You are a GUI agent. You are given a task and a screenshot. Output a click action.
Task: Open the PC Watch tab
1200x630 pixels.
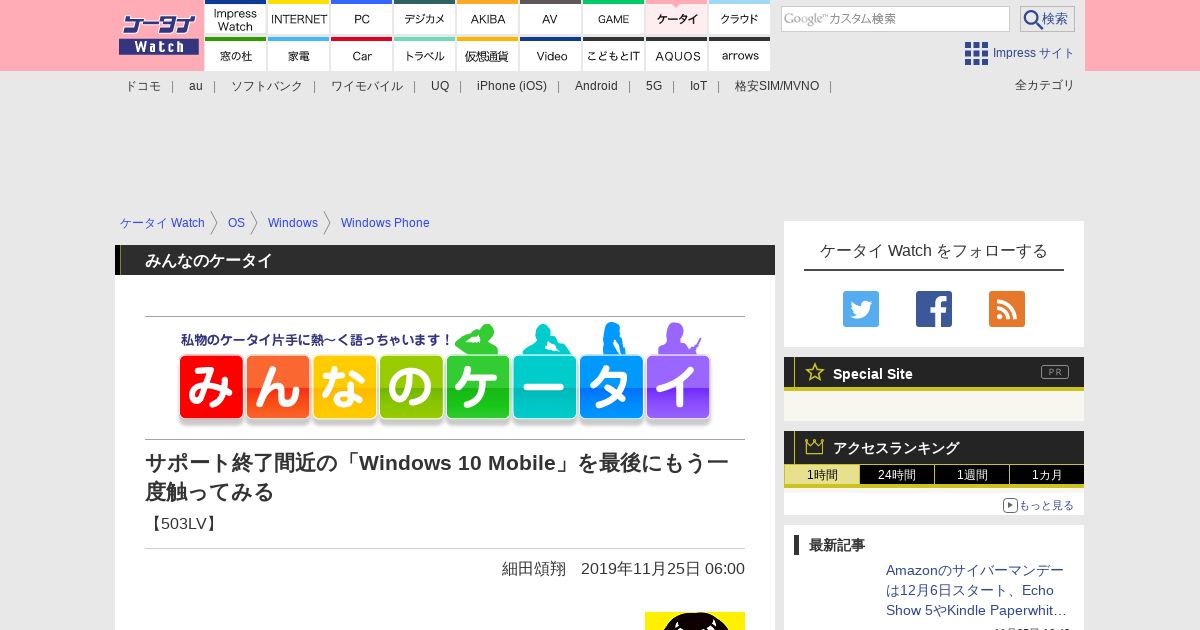click(x=361, y=19)
